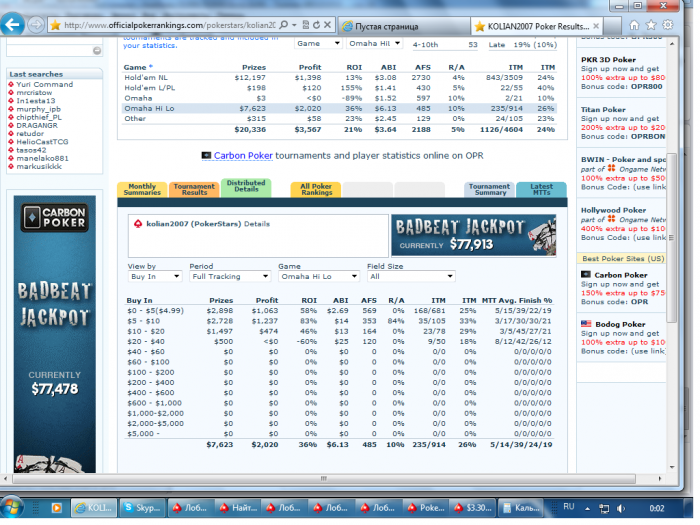700x525 pixels.
Task: Click the page horizontal scrollbar thumb
Action: [x=324, y=479]
